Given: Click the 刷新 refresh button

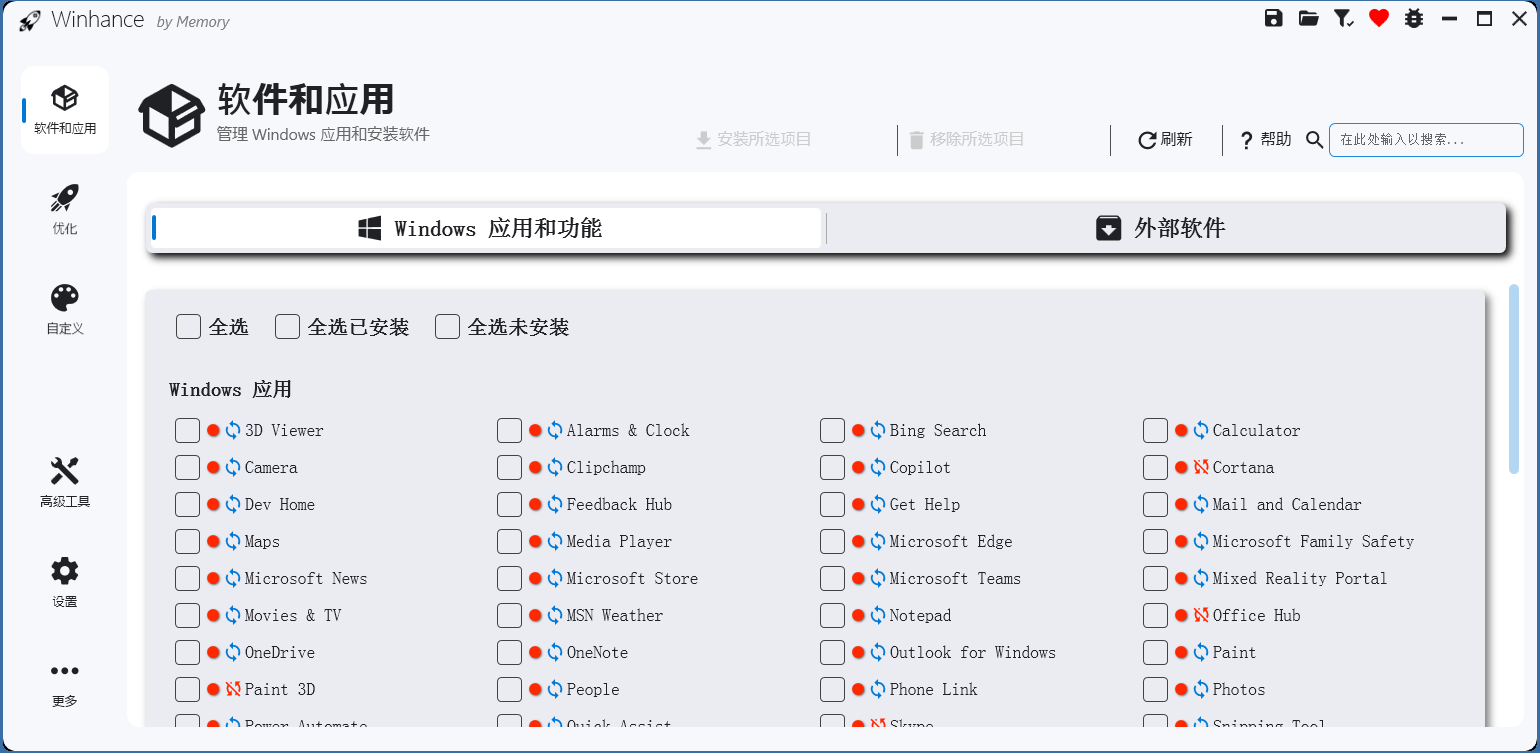Looking at the screenshot, I should tap(1165, 140).
